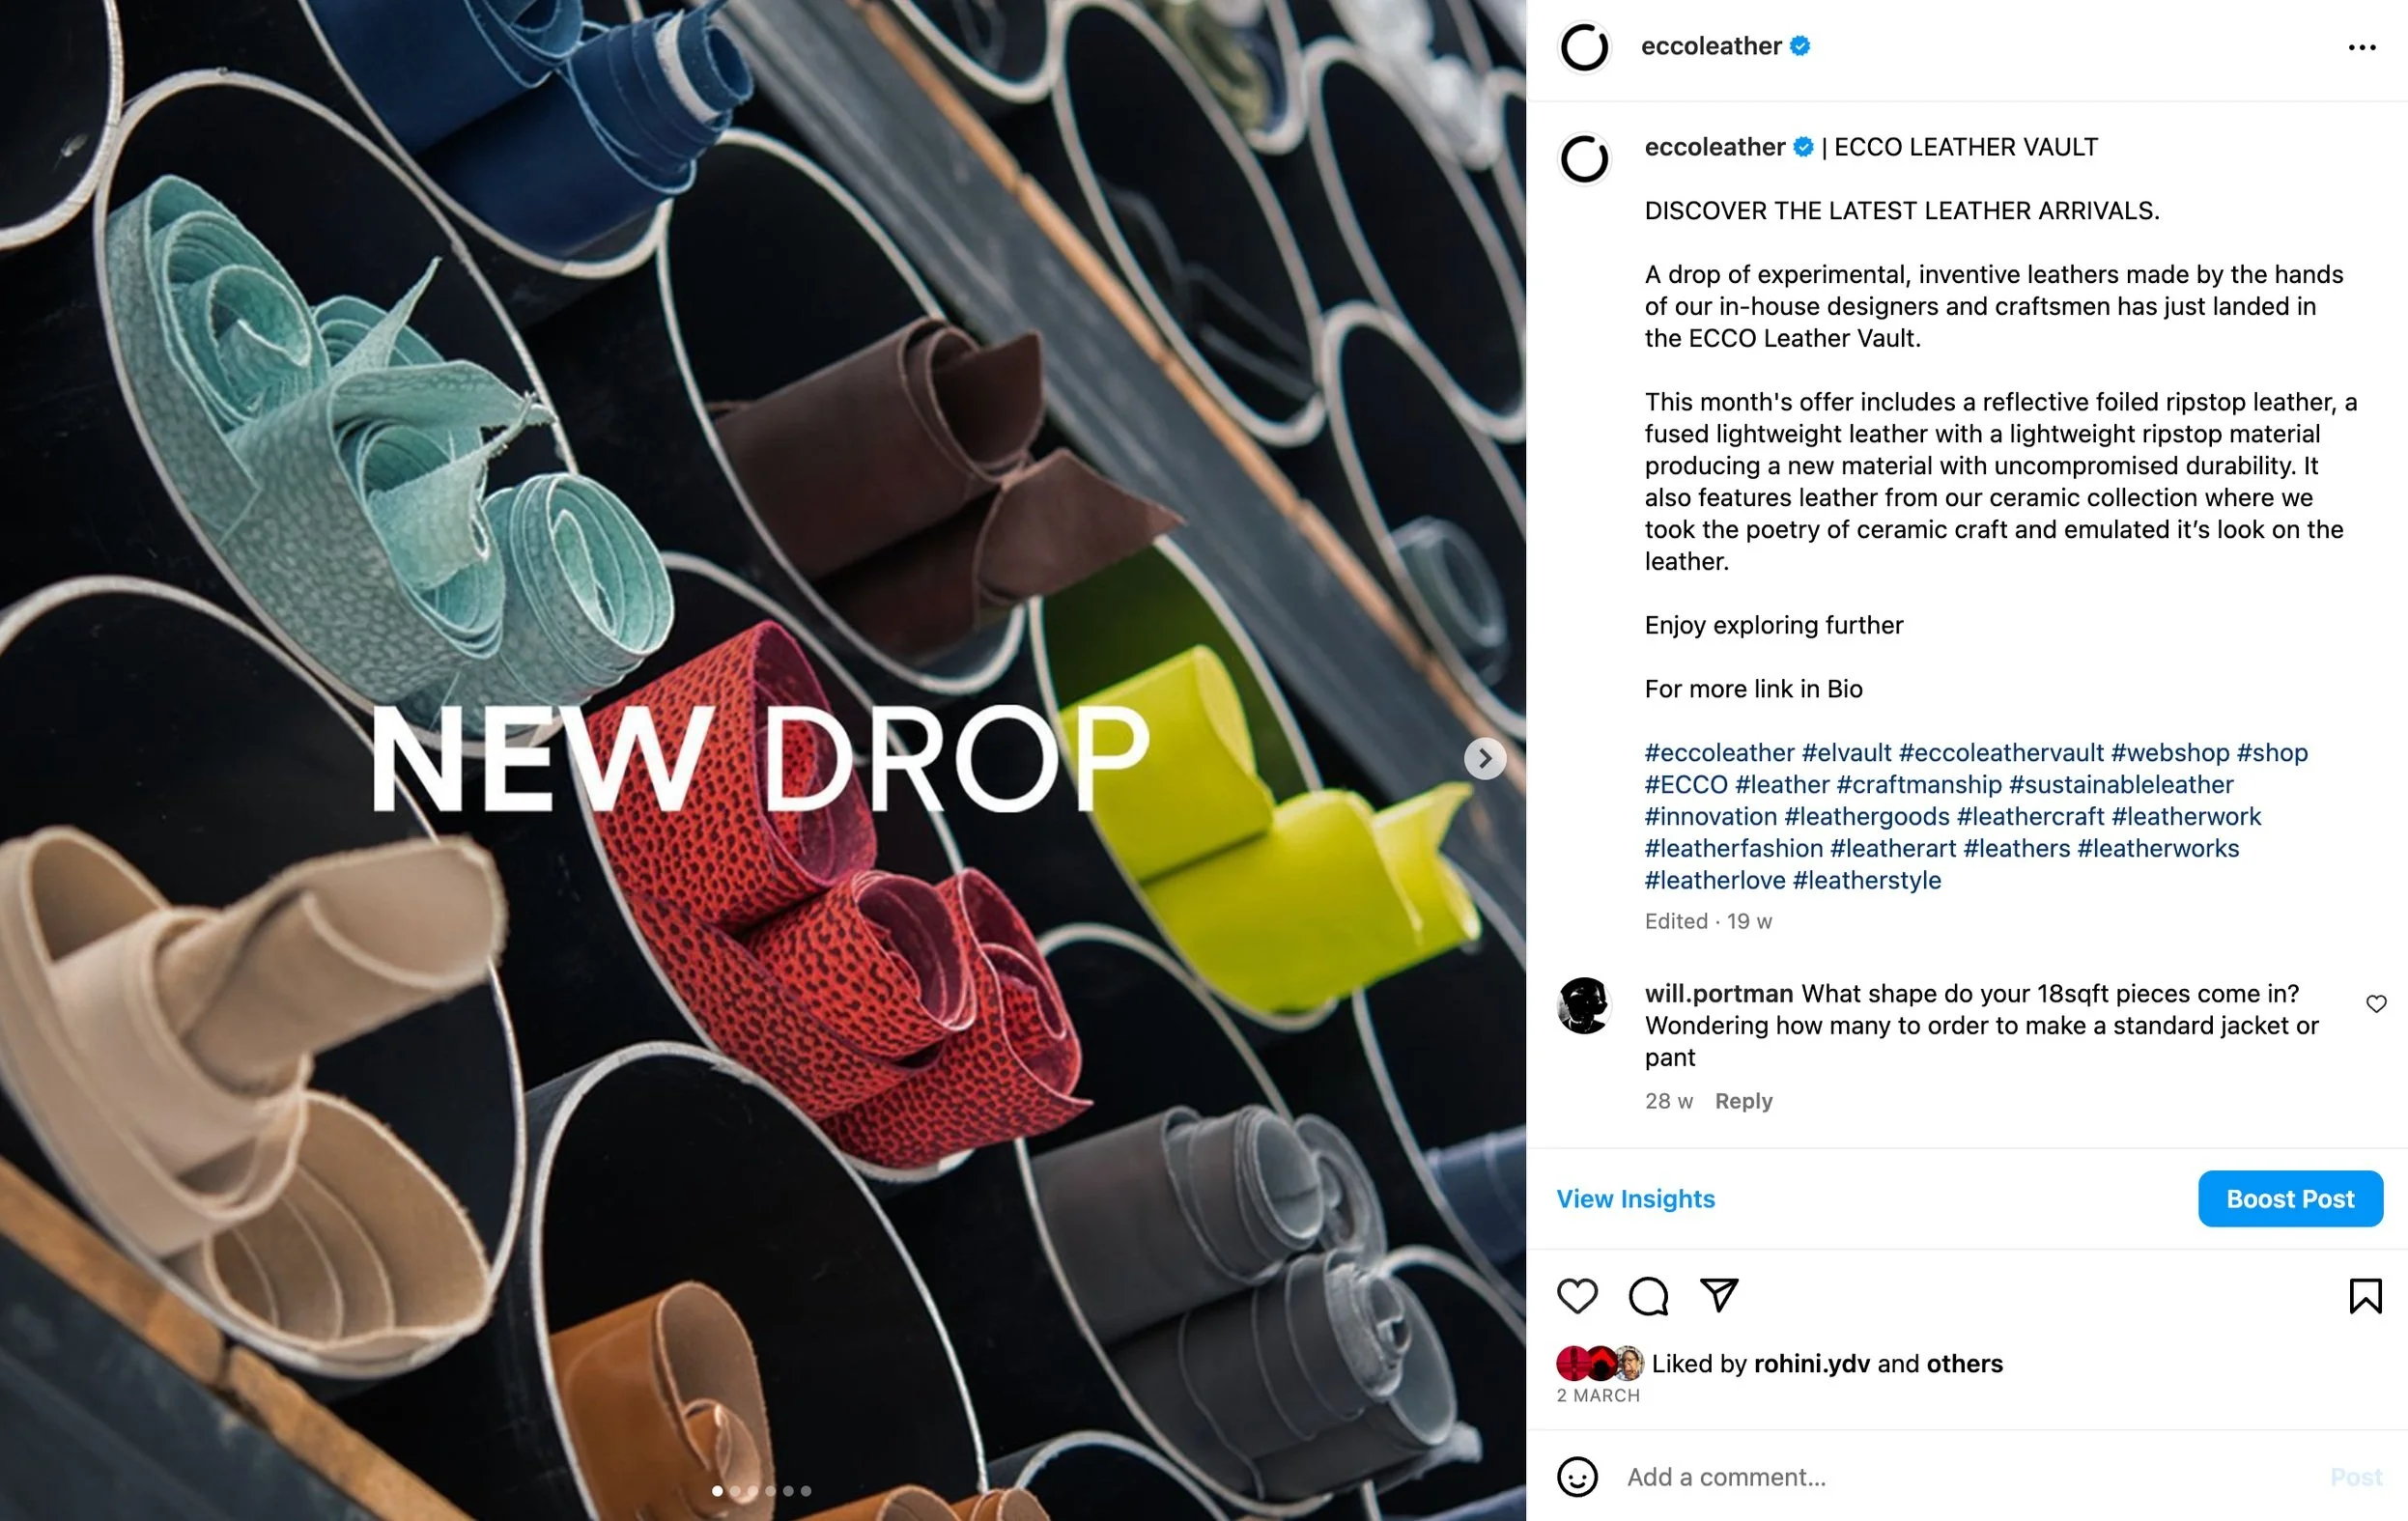Open comments via speech bubble icon
This screenshot has width=2408, height=1521.
[1648, 1296]
